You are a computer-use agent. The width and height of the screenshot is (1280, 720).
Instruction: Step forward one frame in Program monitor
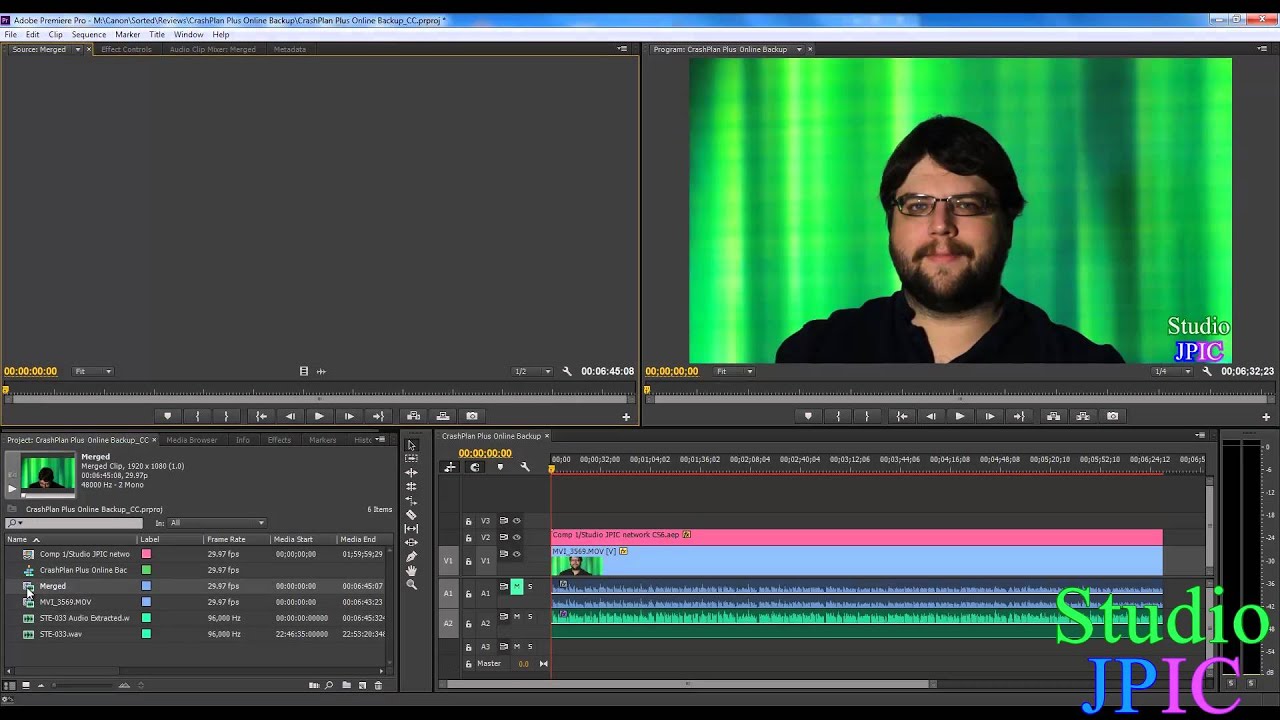[x=989, y=416]
